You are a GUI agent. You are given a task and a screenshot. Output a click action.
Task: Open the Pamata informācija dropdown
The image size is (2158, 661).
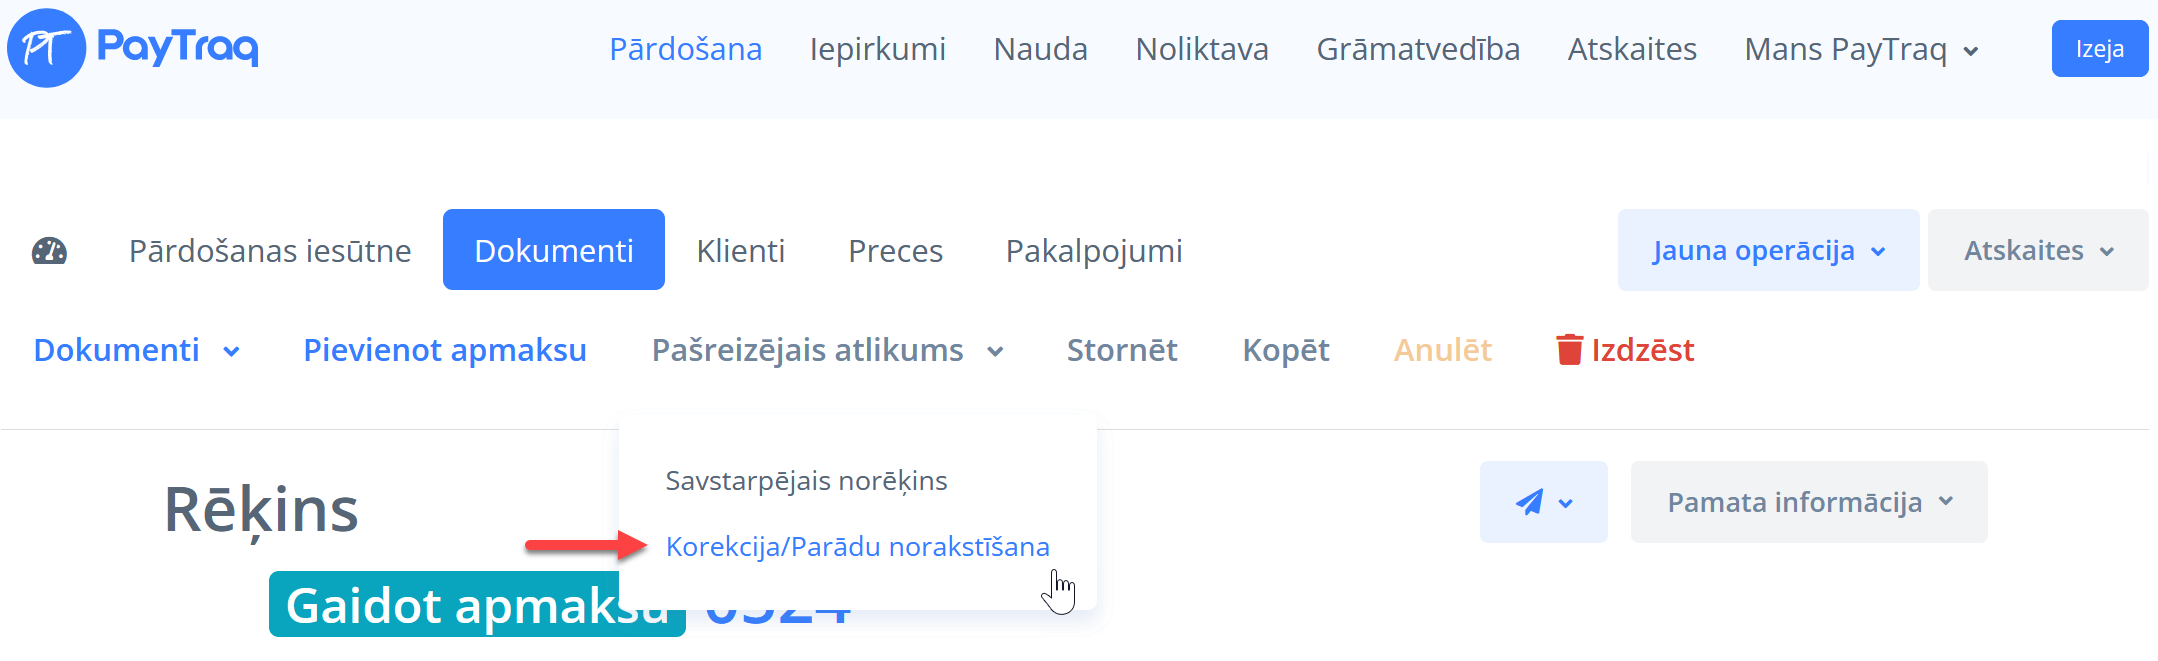(x=1808, y=502)
